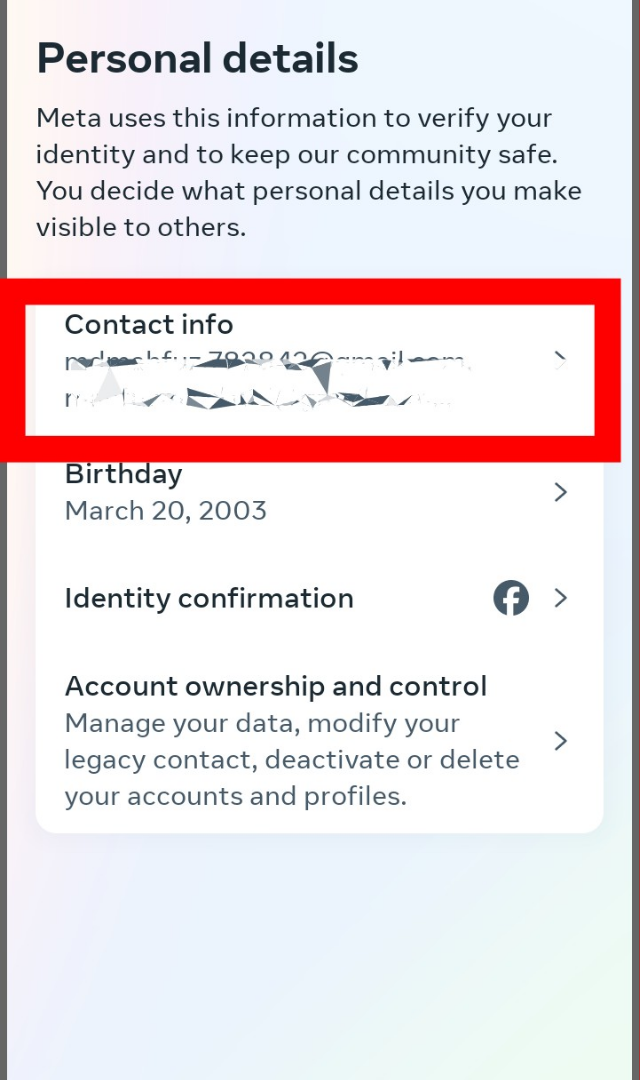The width and height of the screenshot is (640, 1080).
Task: Open the Identity confirmation chevron arrow
Action: coord(561,598)
